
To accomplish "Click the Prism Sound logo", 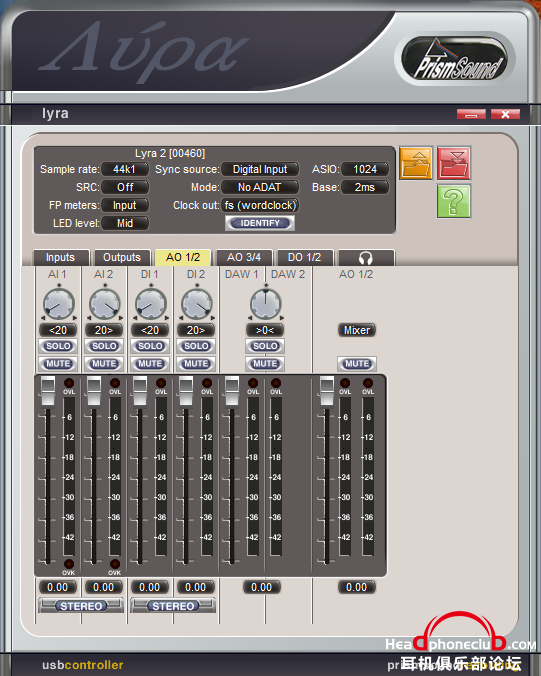I will click(x=455, y=59).
